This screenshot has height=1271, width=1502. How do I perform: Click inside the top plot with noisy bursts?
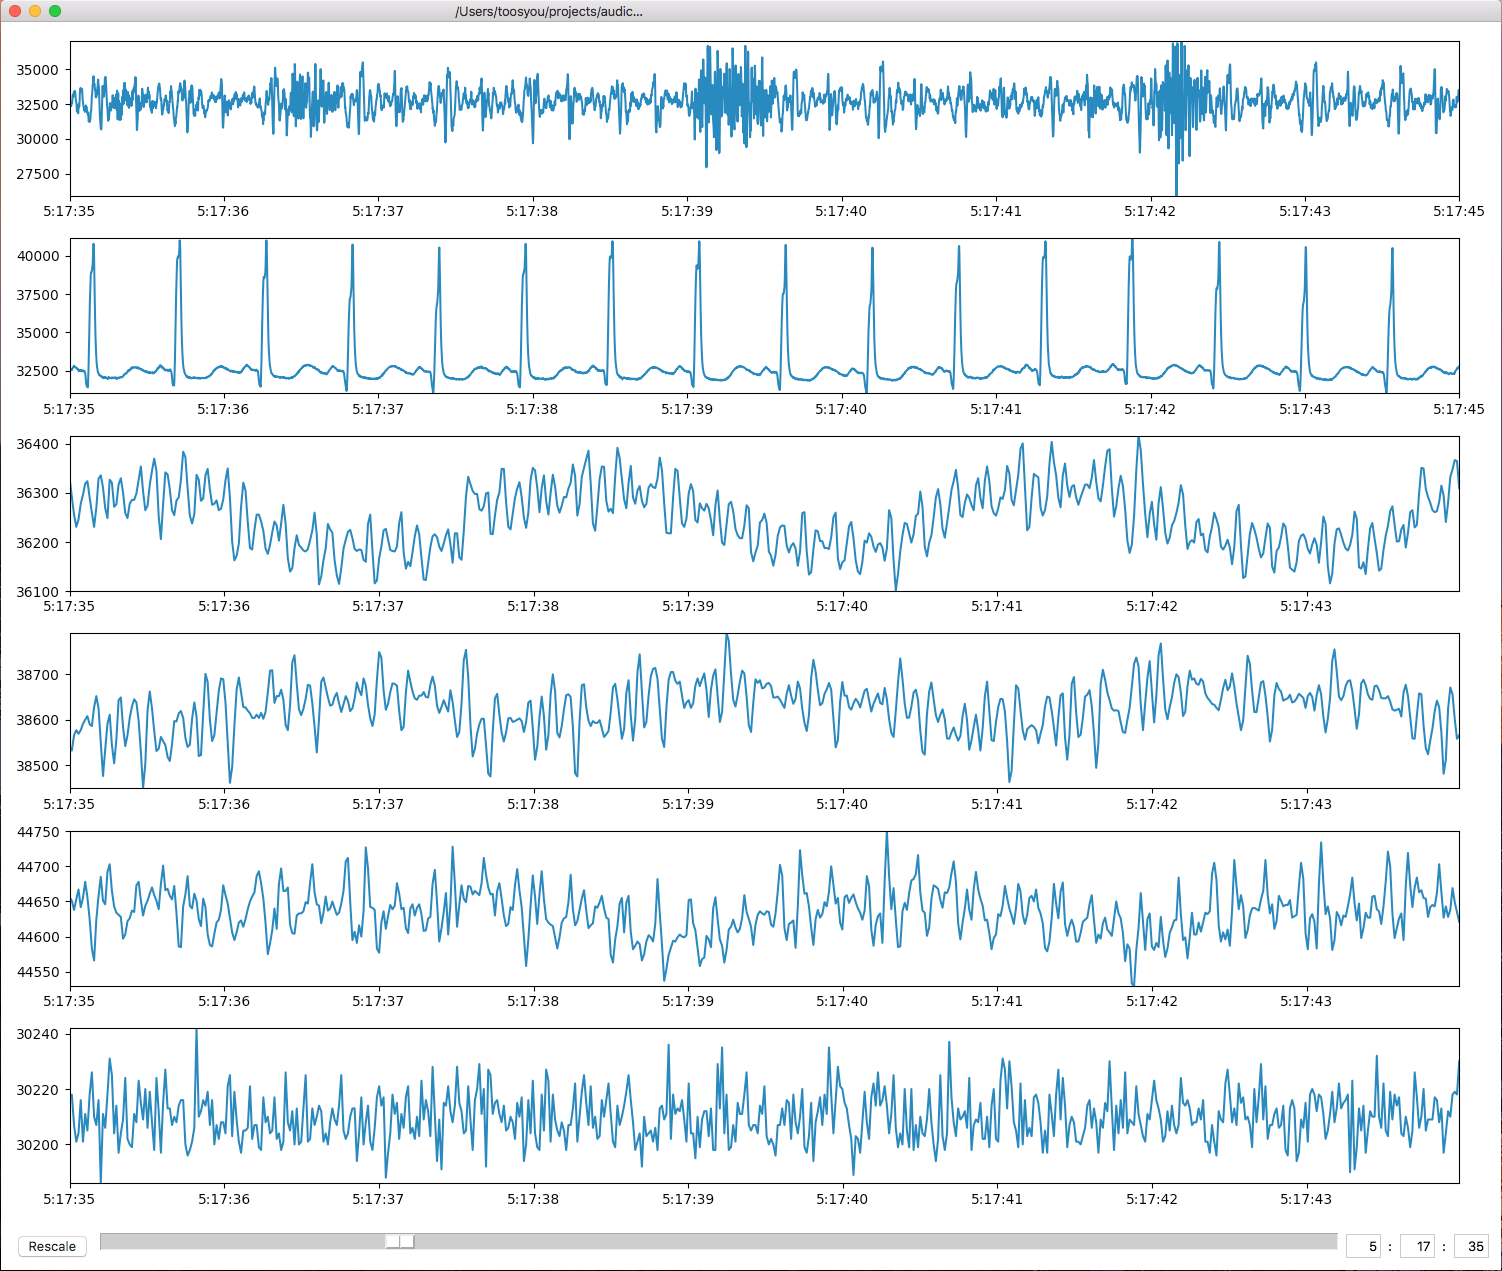click(765, 119)
